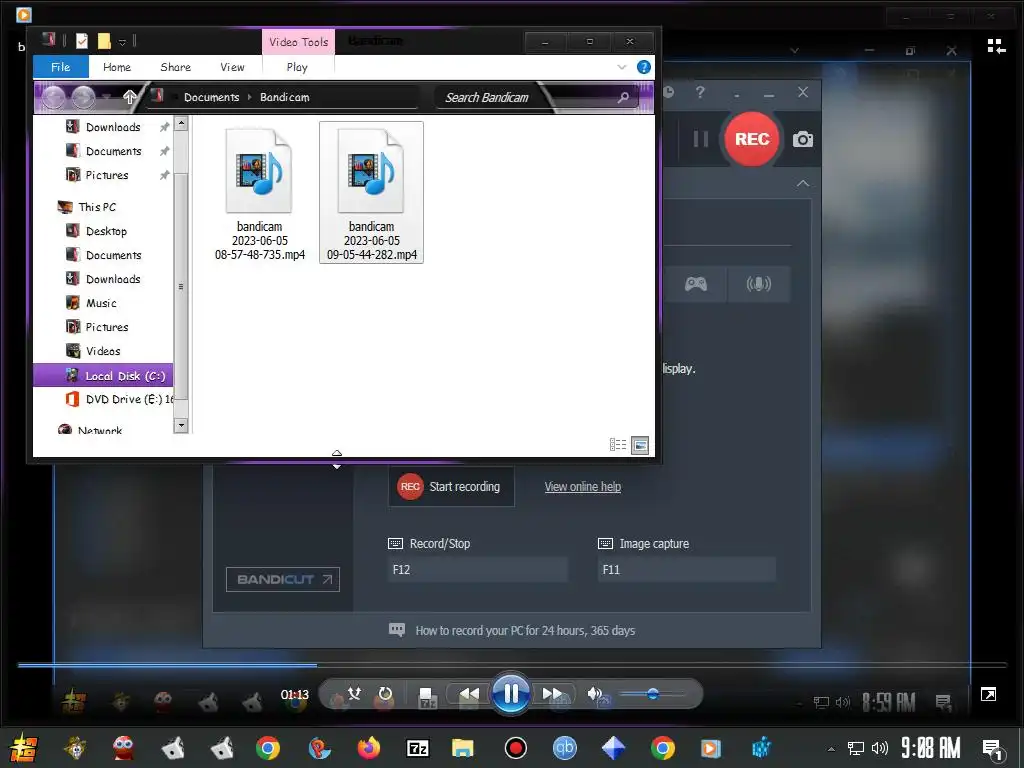1024x768 pixels.
Task: Pause the Media Player video playback
Action: click(x=511, y=693)
